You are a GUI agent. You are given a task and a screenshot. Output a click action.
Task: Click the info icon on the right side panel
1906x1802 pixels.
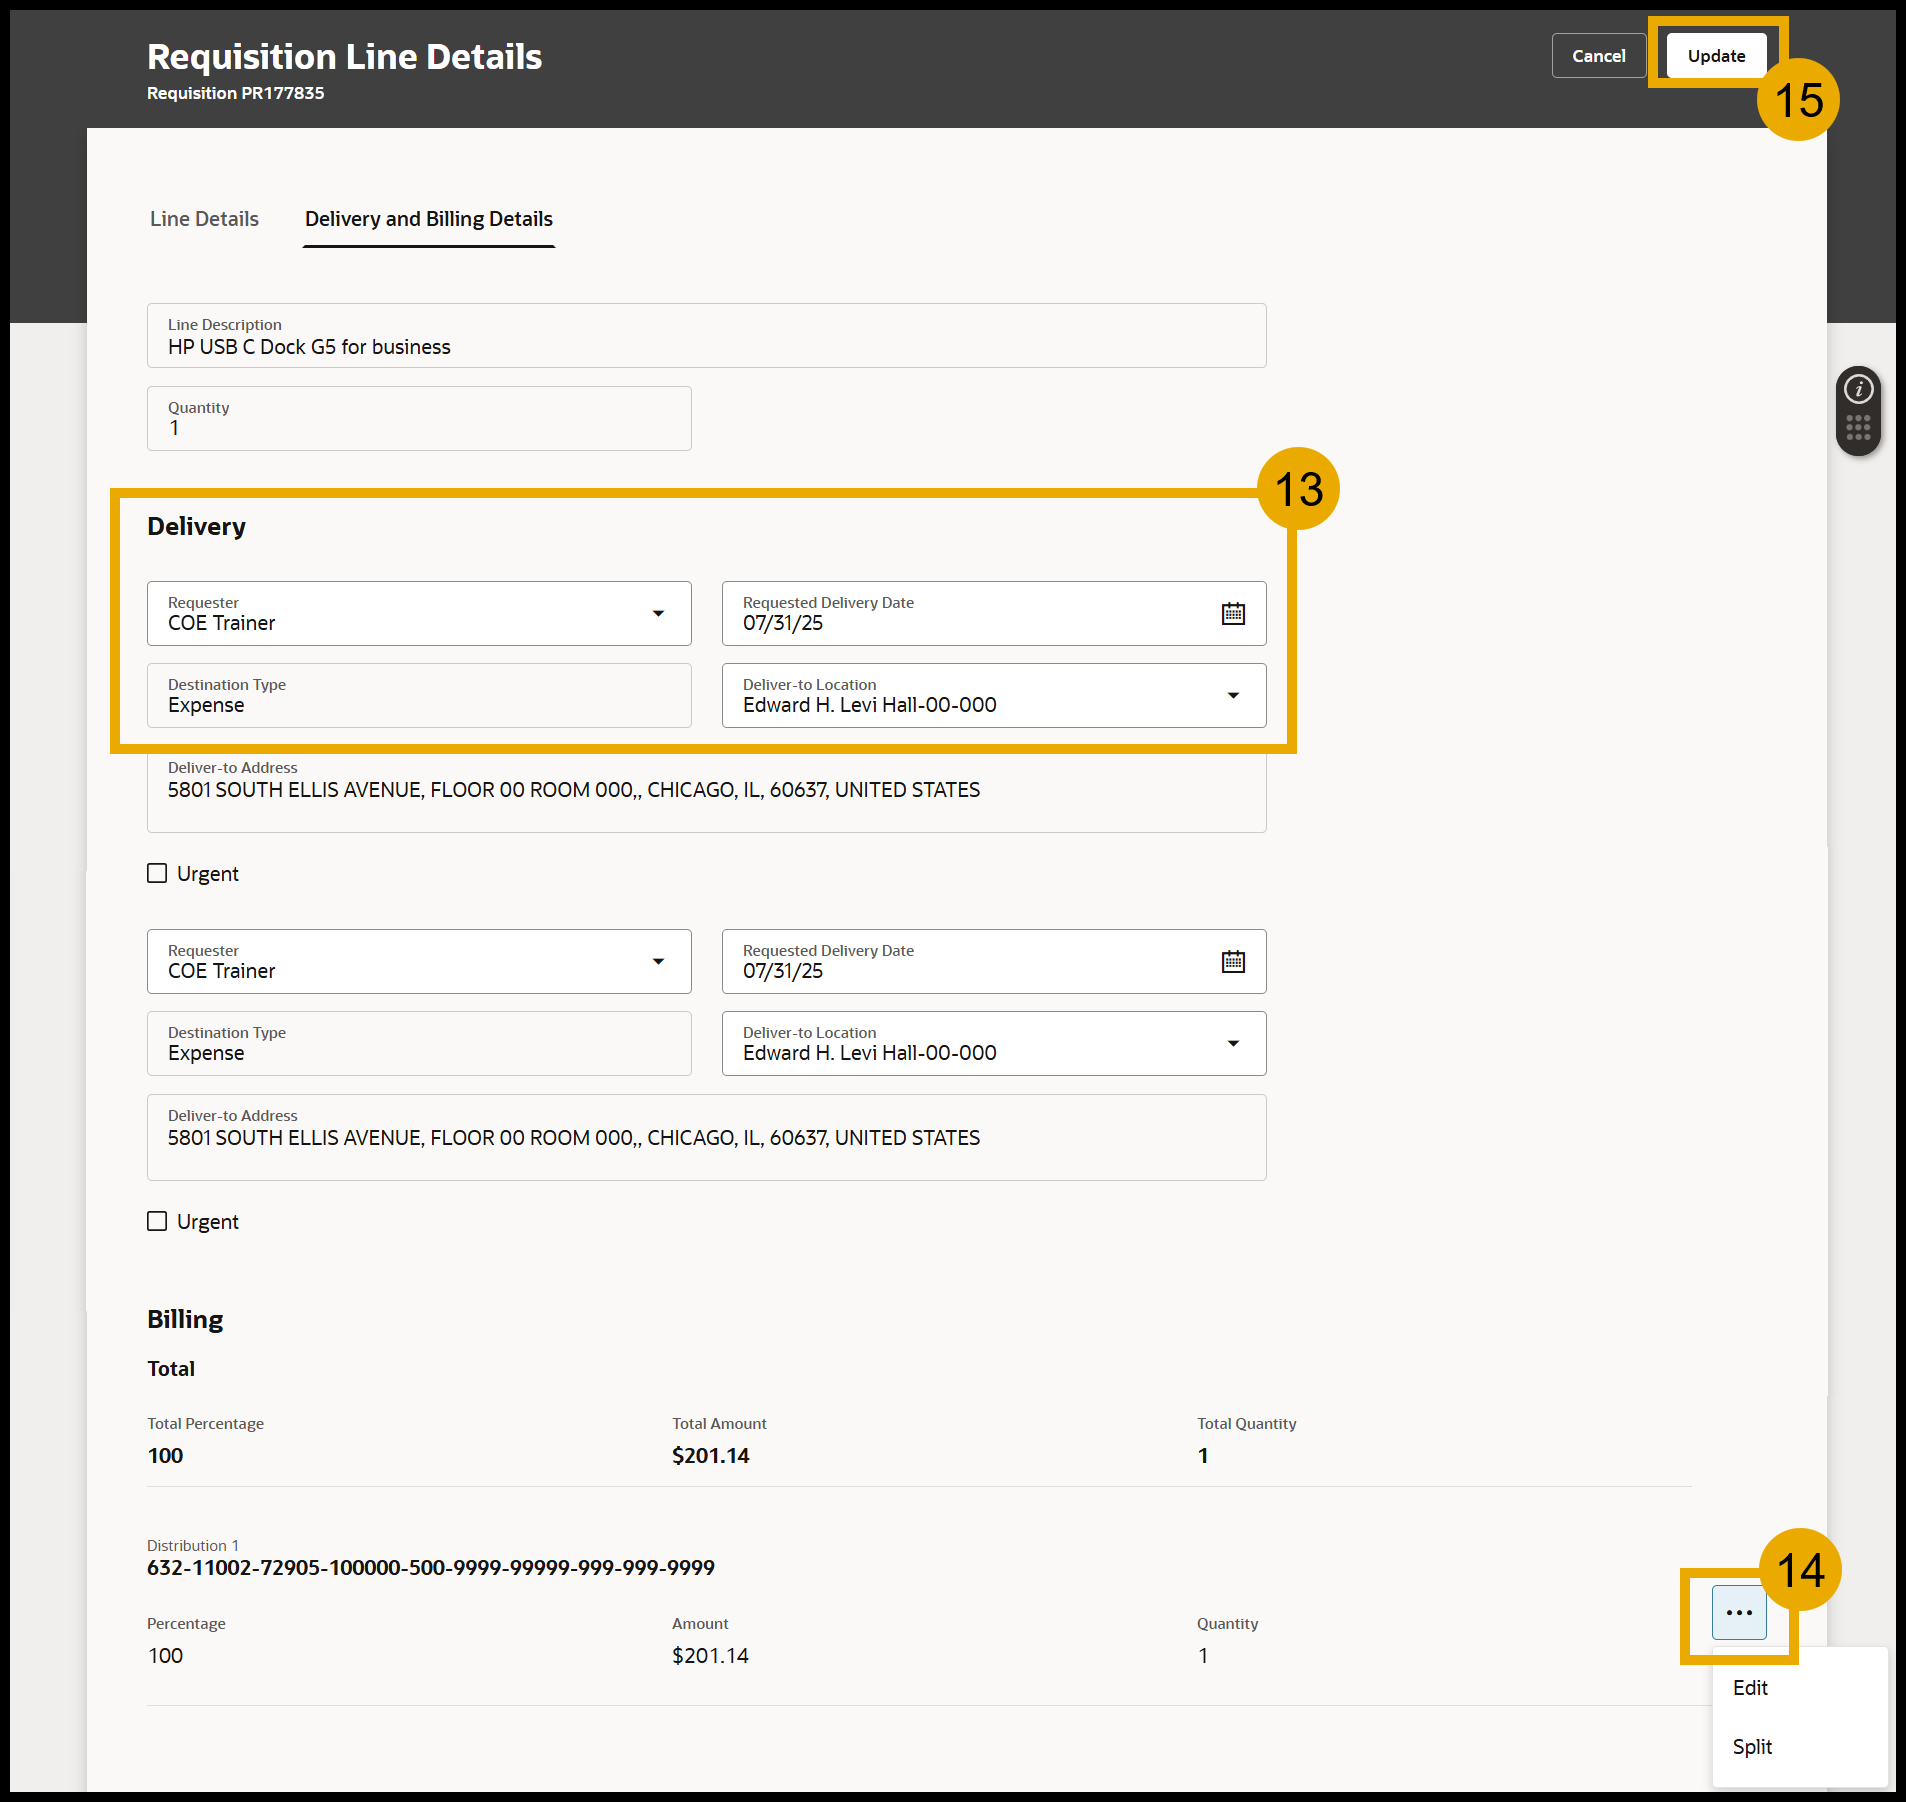pos(1858,389)
